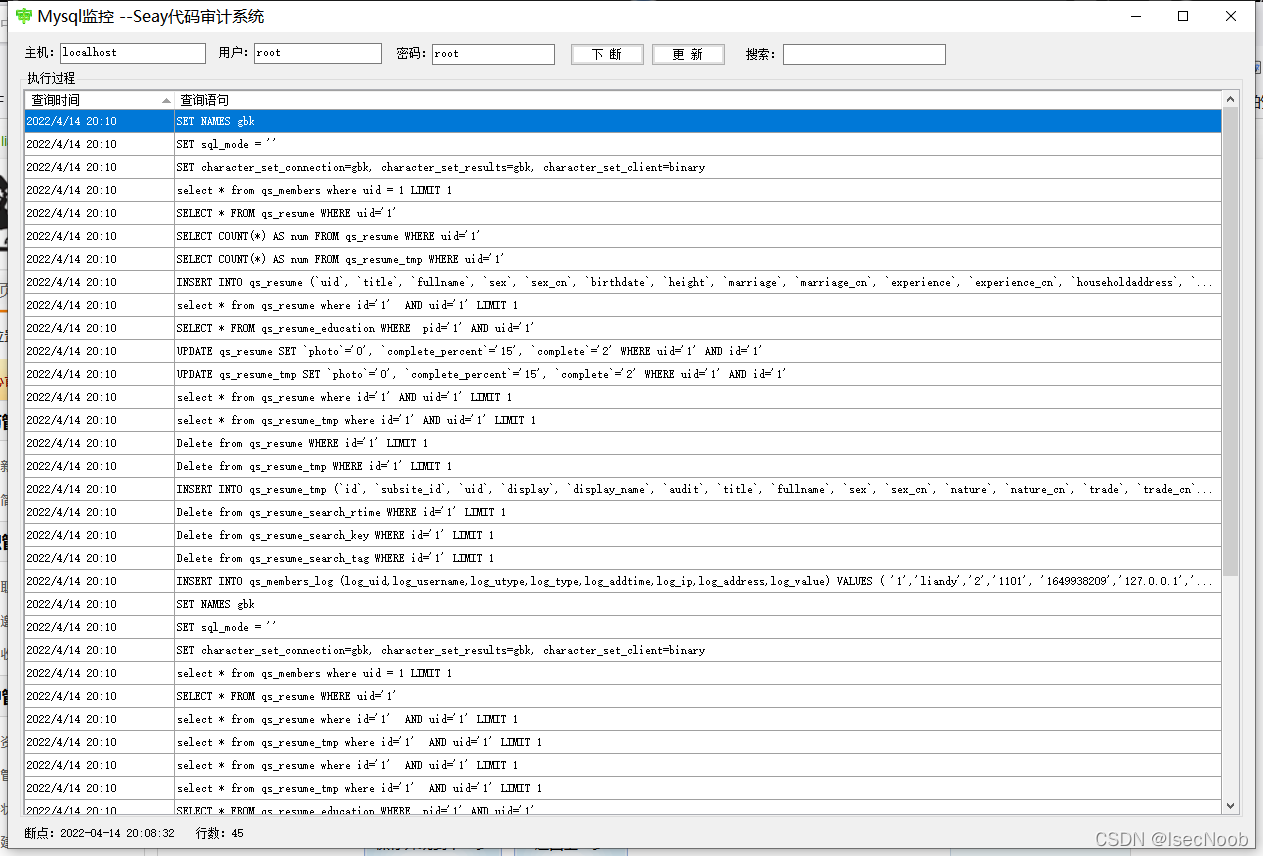This screenshot has width=1263, height=856.
Task: Select 'Delete from qs_resume_search_key' row
Action: pos(623,535)
